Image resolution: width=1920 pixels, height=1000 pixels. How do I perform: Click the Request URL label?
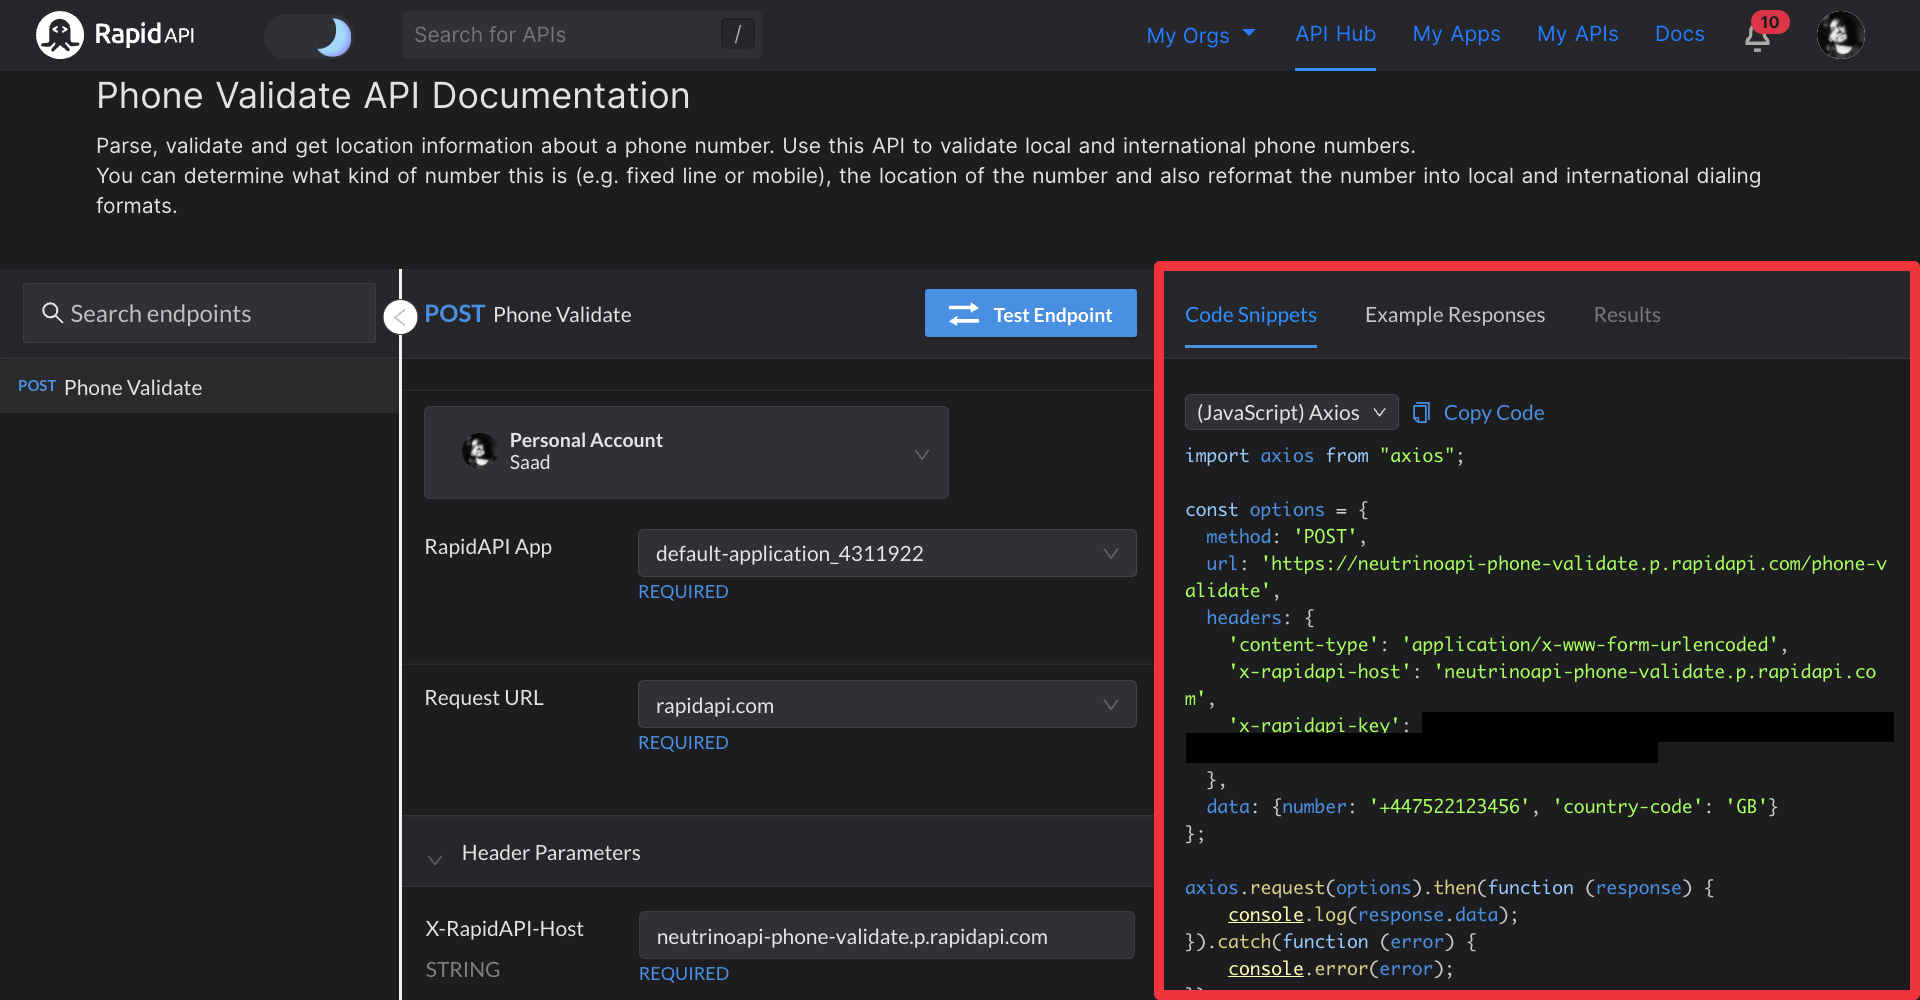click(484, 698)
